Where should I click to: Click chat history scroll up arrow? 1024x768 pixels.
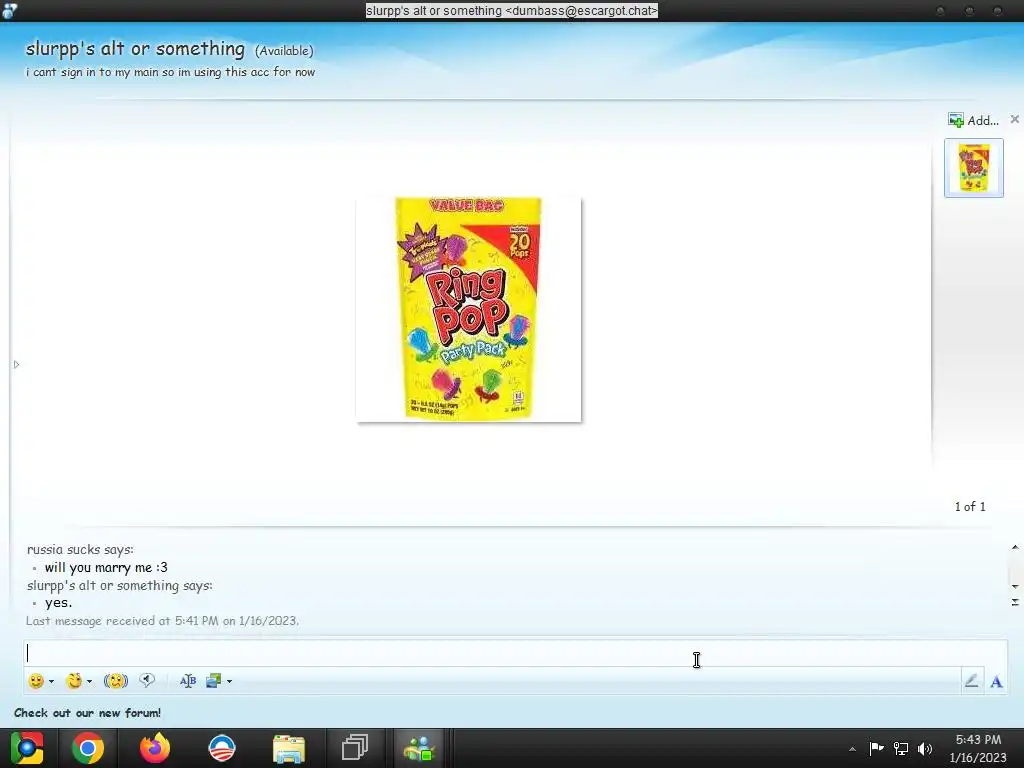1015,547
